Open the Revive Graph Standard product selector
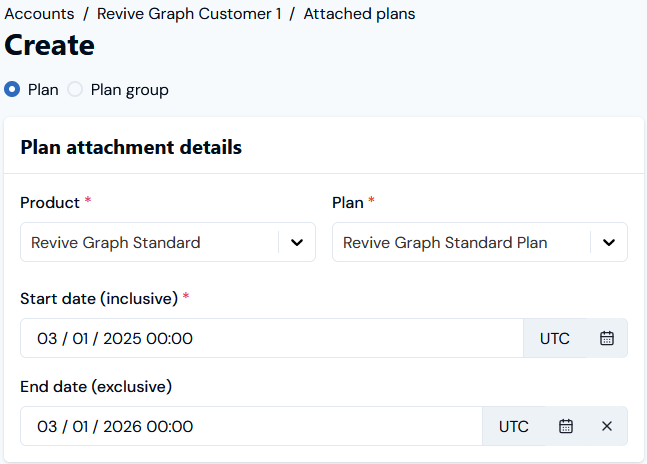Image resolution: width=647 pixels, height=464 pixels. click(168, 242)
